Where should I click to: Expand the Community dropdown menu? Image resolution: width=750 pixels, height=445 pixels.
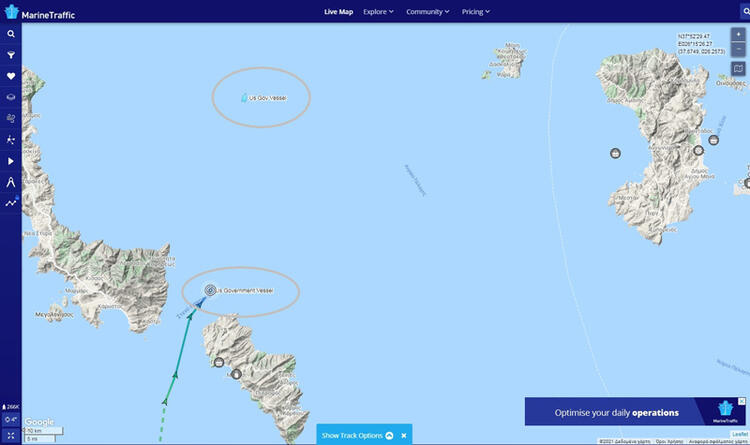(428, 11)
